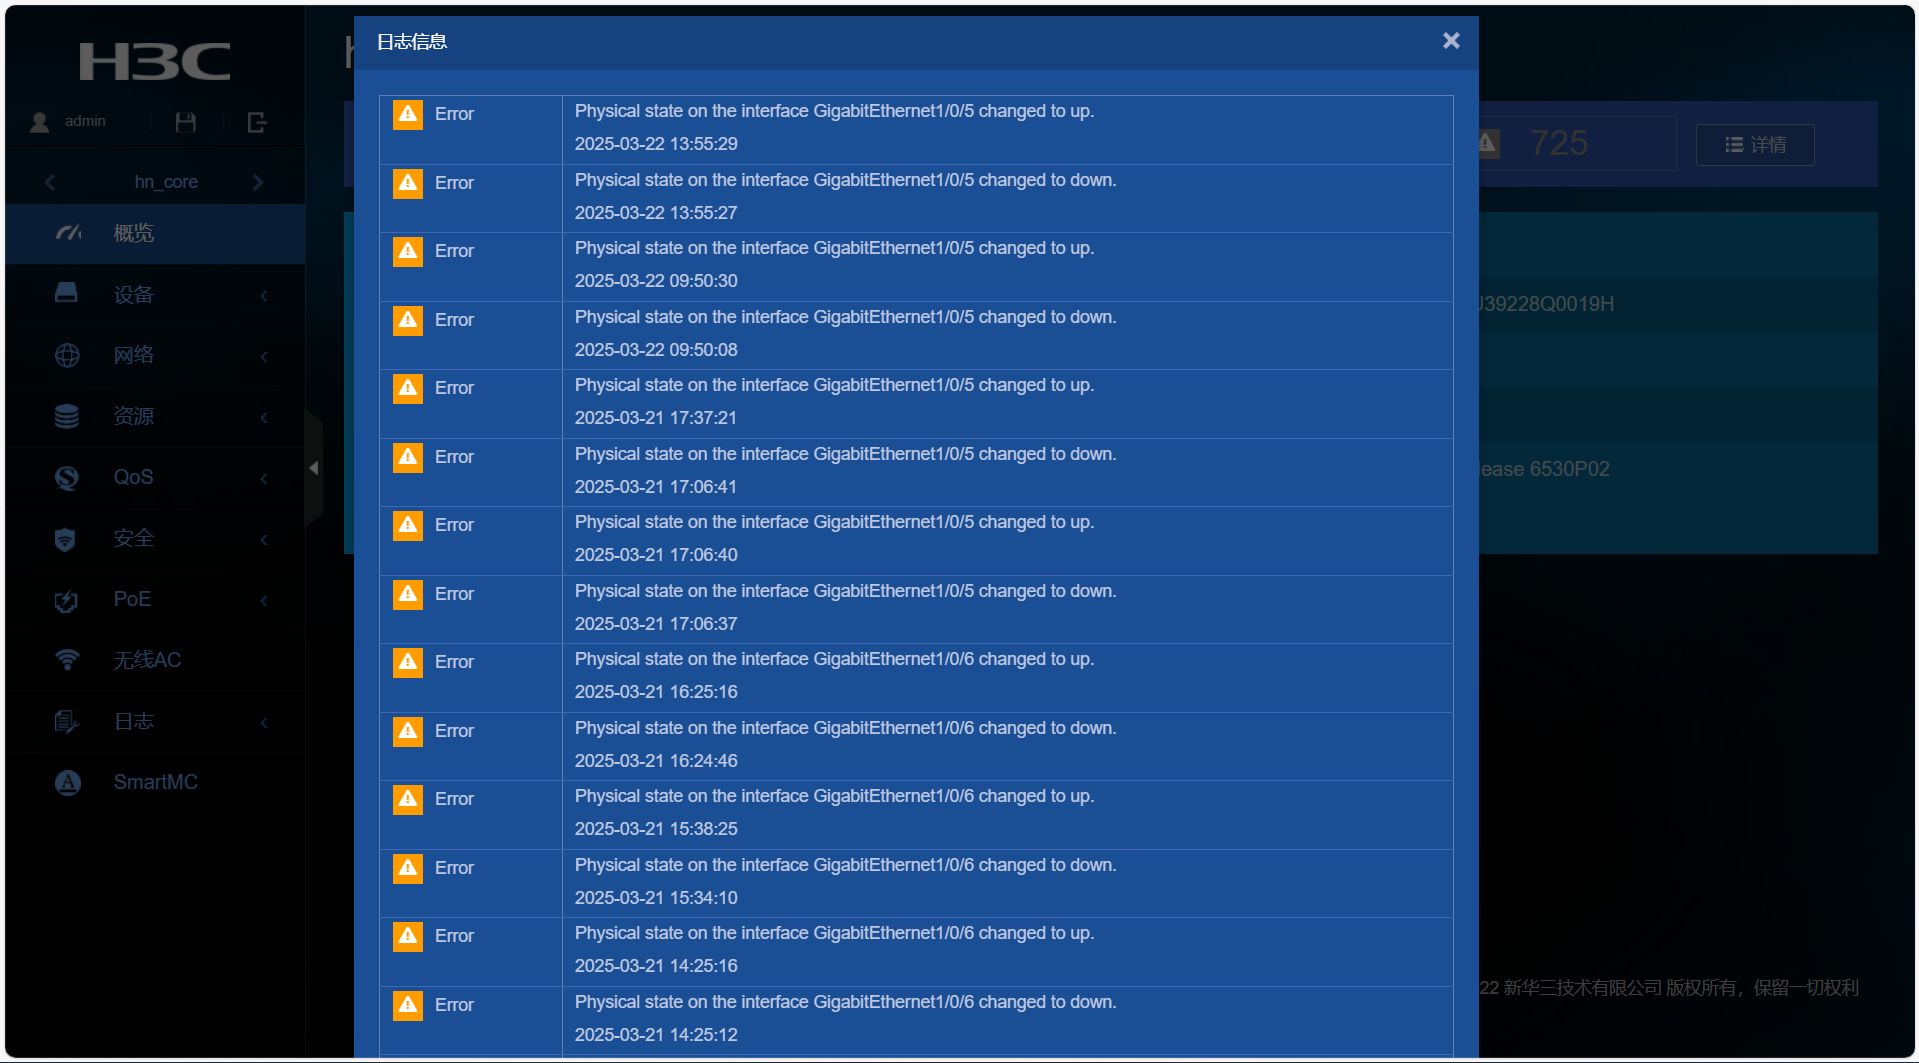
Task: Open the 网络 network menu
Action: tap(155, 356)
